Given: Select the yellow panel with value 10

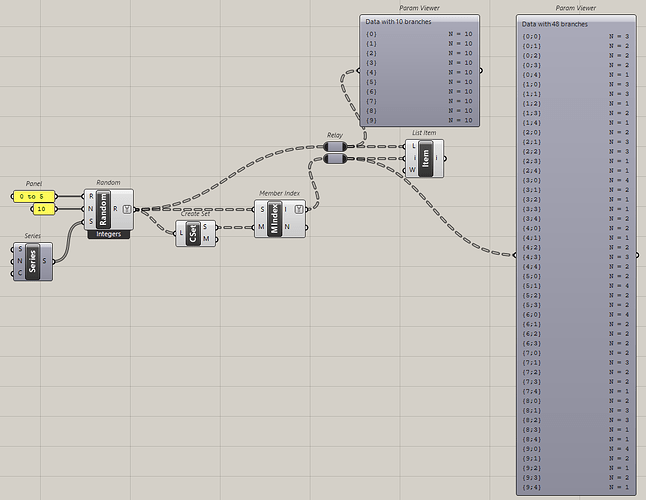Looking at the screenshot, I should (x=44, y=209).
